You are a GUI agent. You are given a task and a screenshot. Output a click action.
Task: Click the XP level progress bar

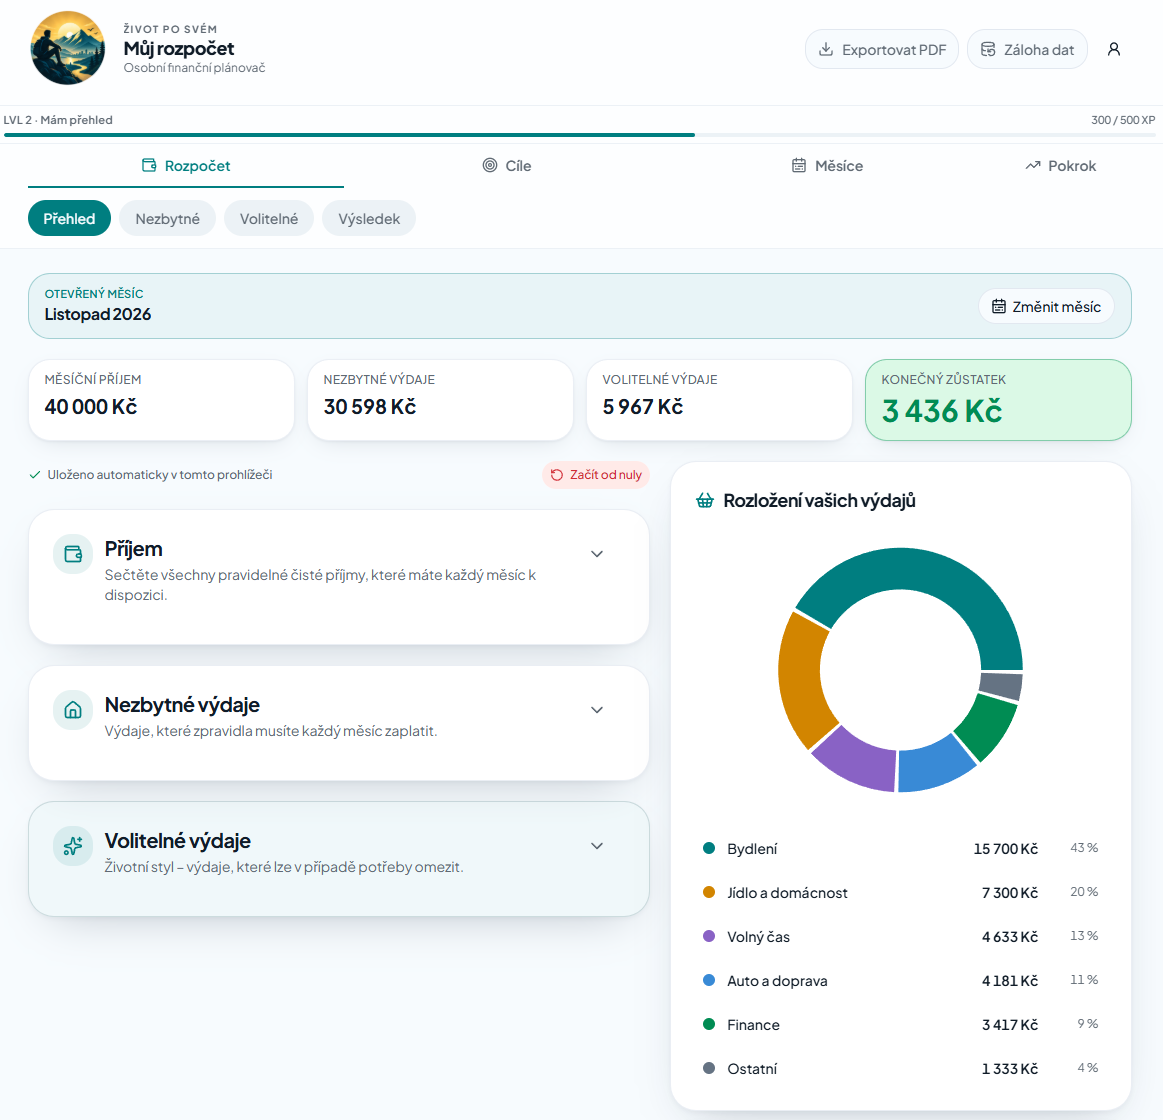[x=580, y=135]
